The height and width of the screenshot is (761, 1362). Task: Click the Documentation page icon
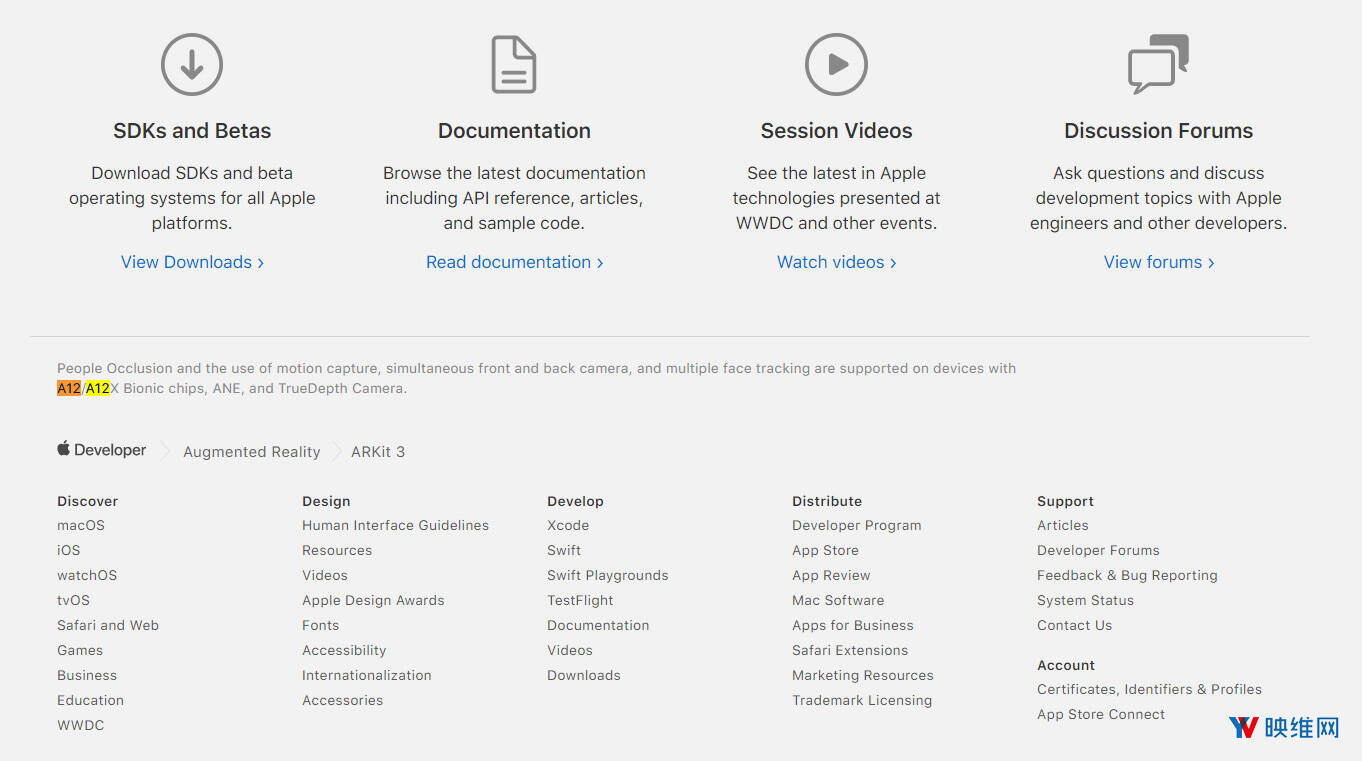coord(514,65)
